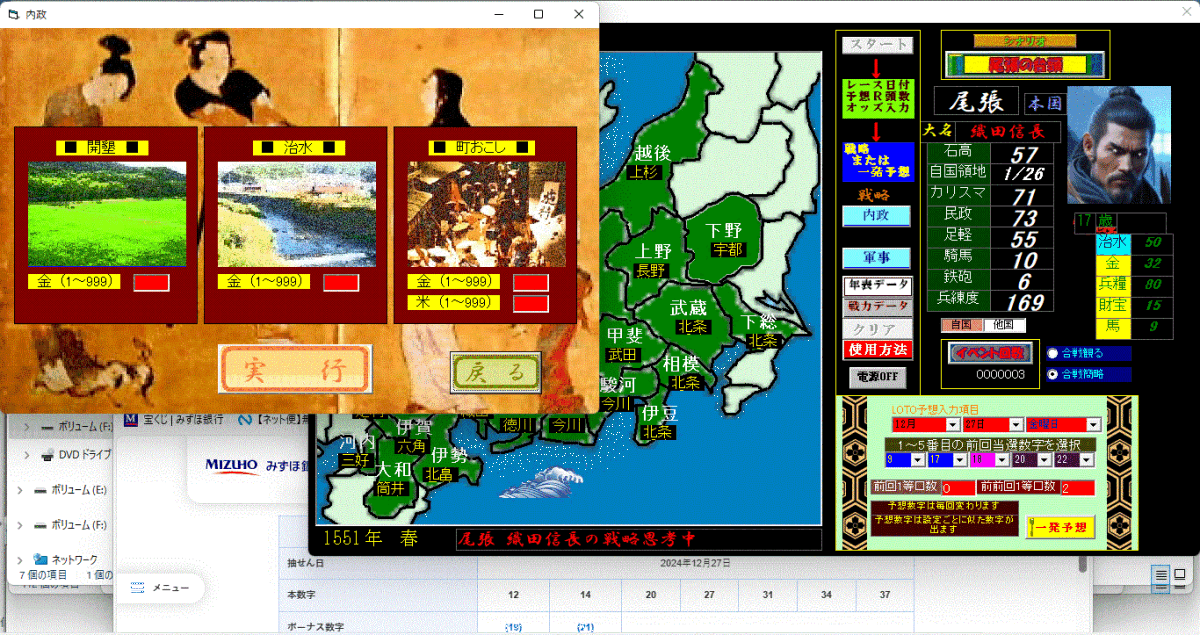Expand the DVD ドライブ node in Explorer
1200x635 pixels.
27,455
